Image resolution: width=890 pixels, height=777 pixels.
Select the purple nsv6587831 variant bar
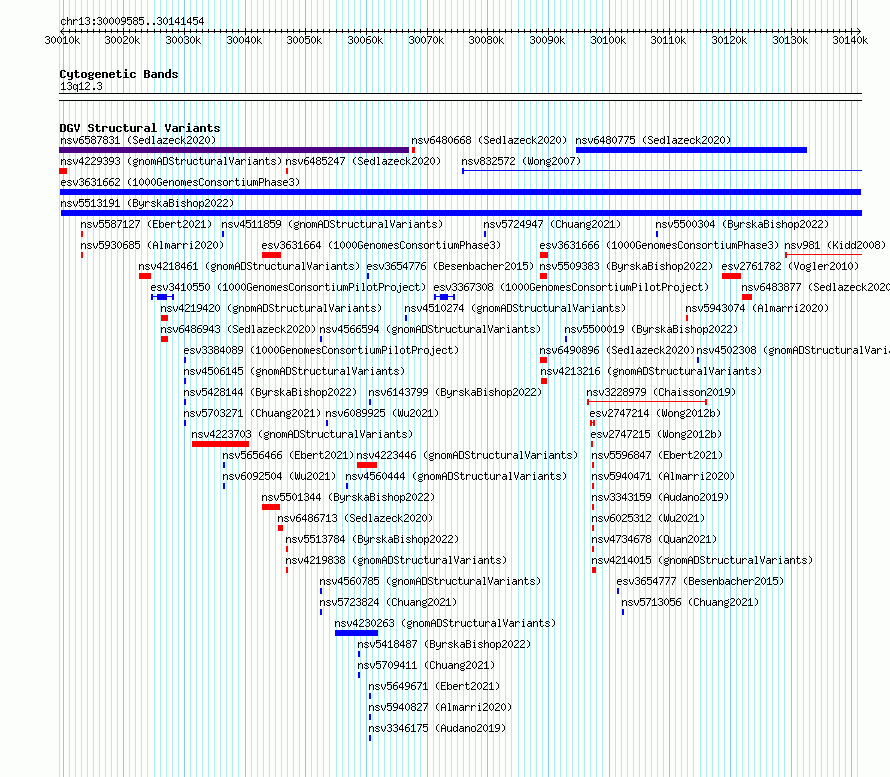tap(234, 150)
